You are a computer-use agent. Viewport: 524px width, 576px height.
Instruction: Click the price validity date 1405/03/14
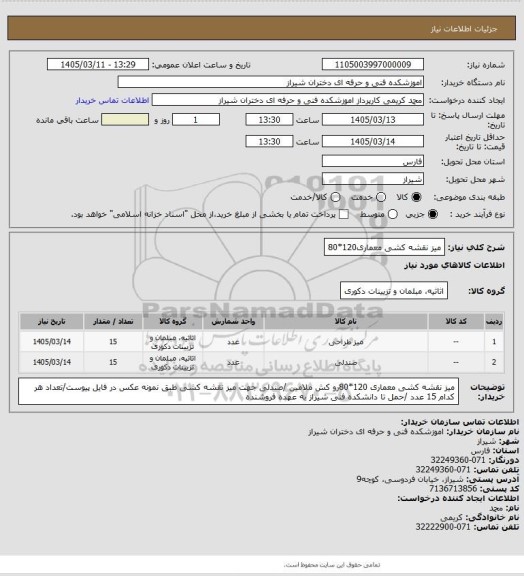click(x=373, y=141)
